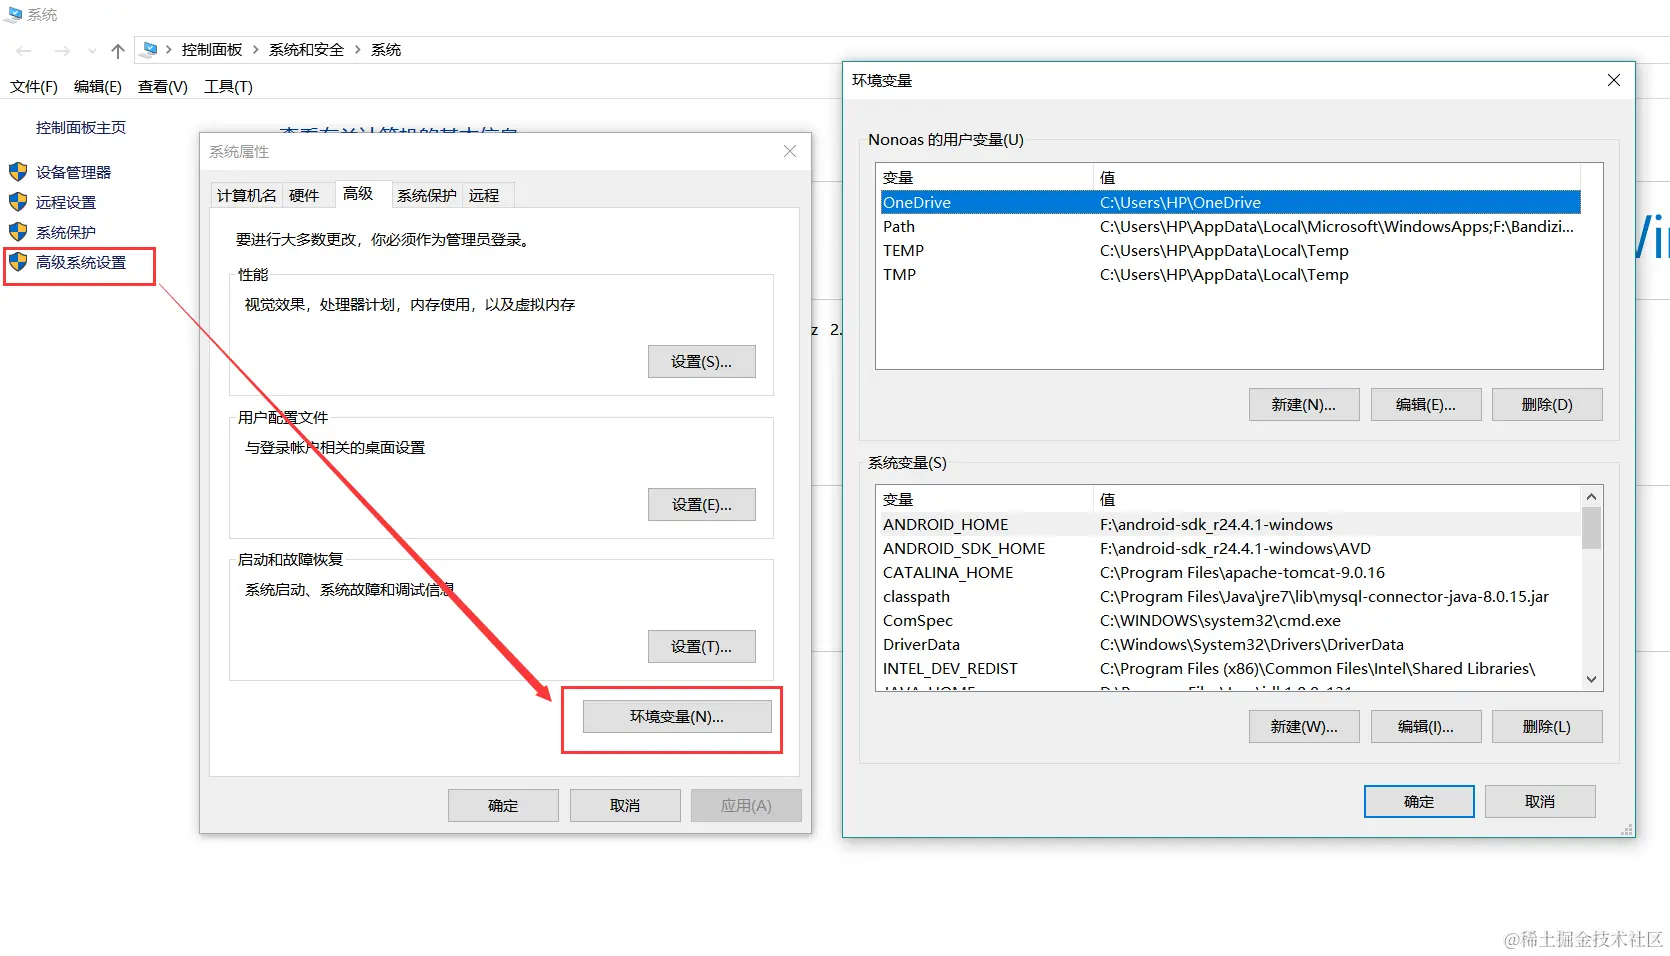Click the back navigation arrow

coord(24,50)
